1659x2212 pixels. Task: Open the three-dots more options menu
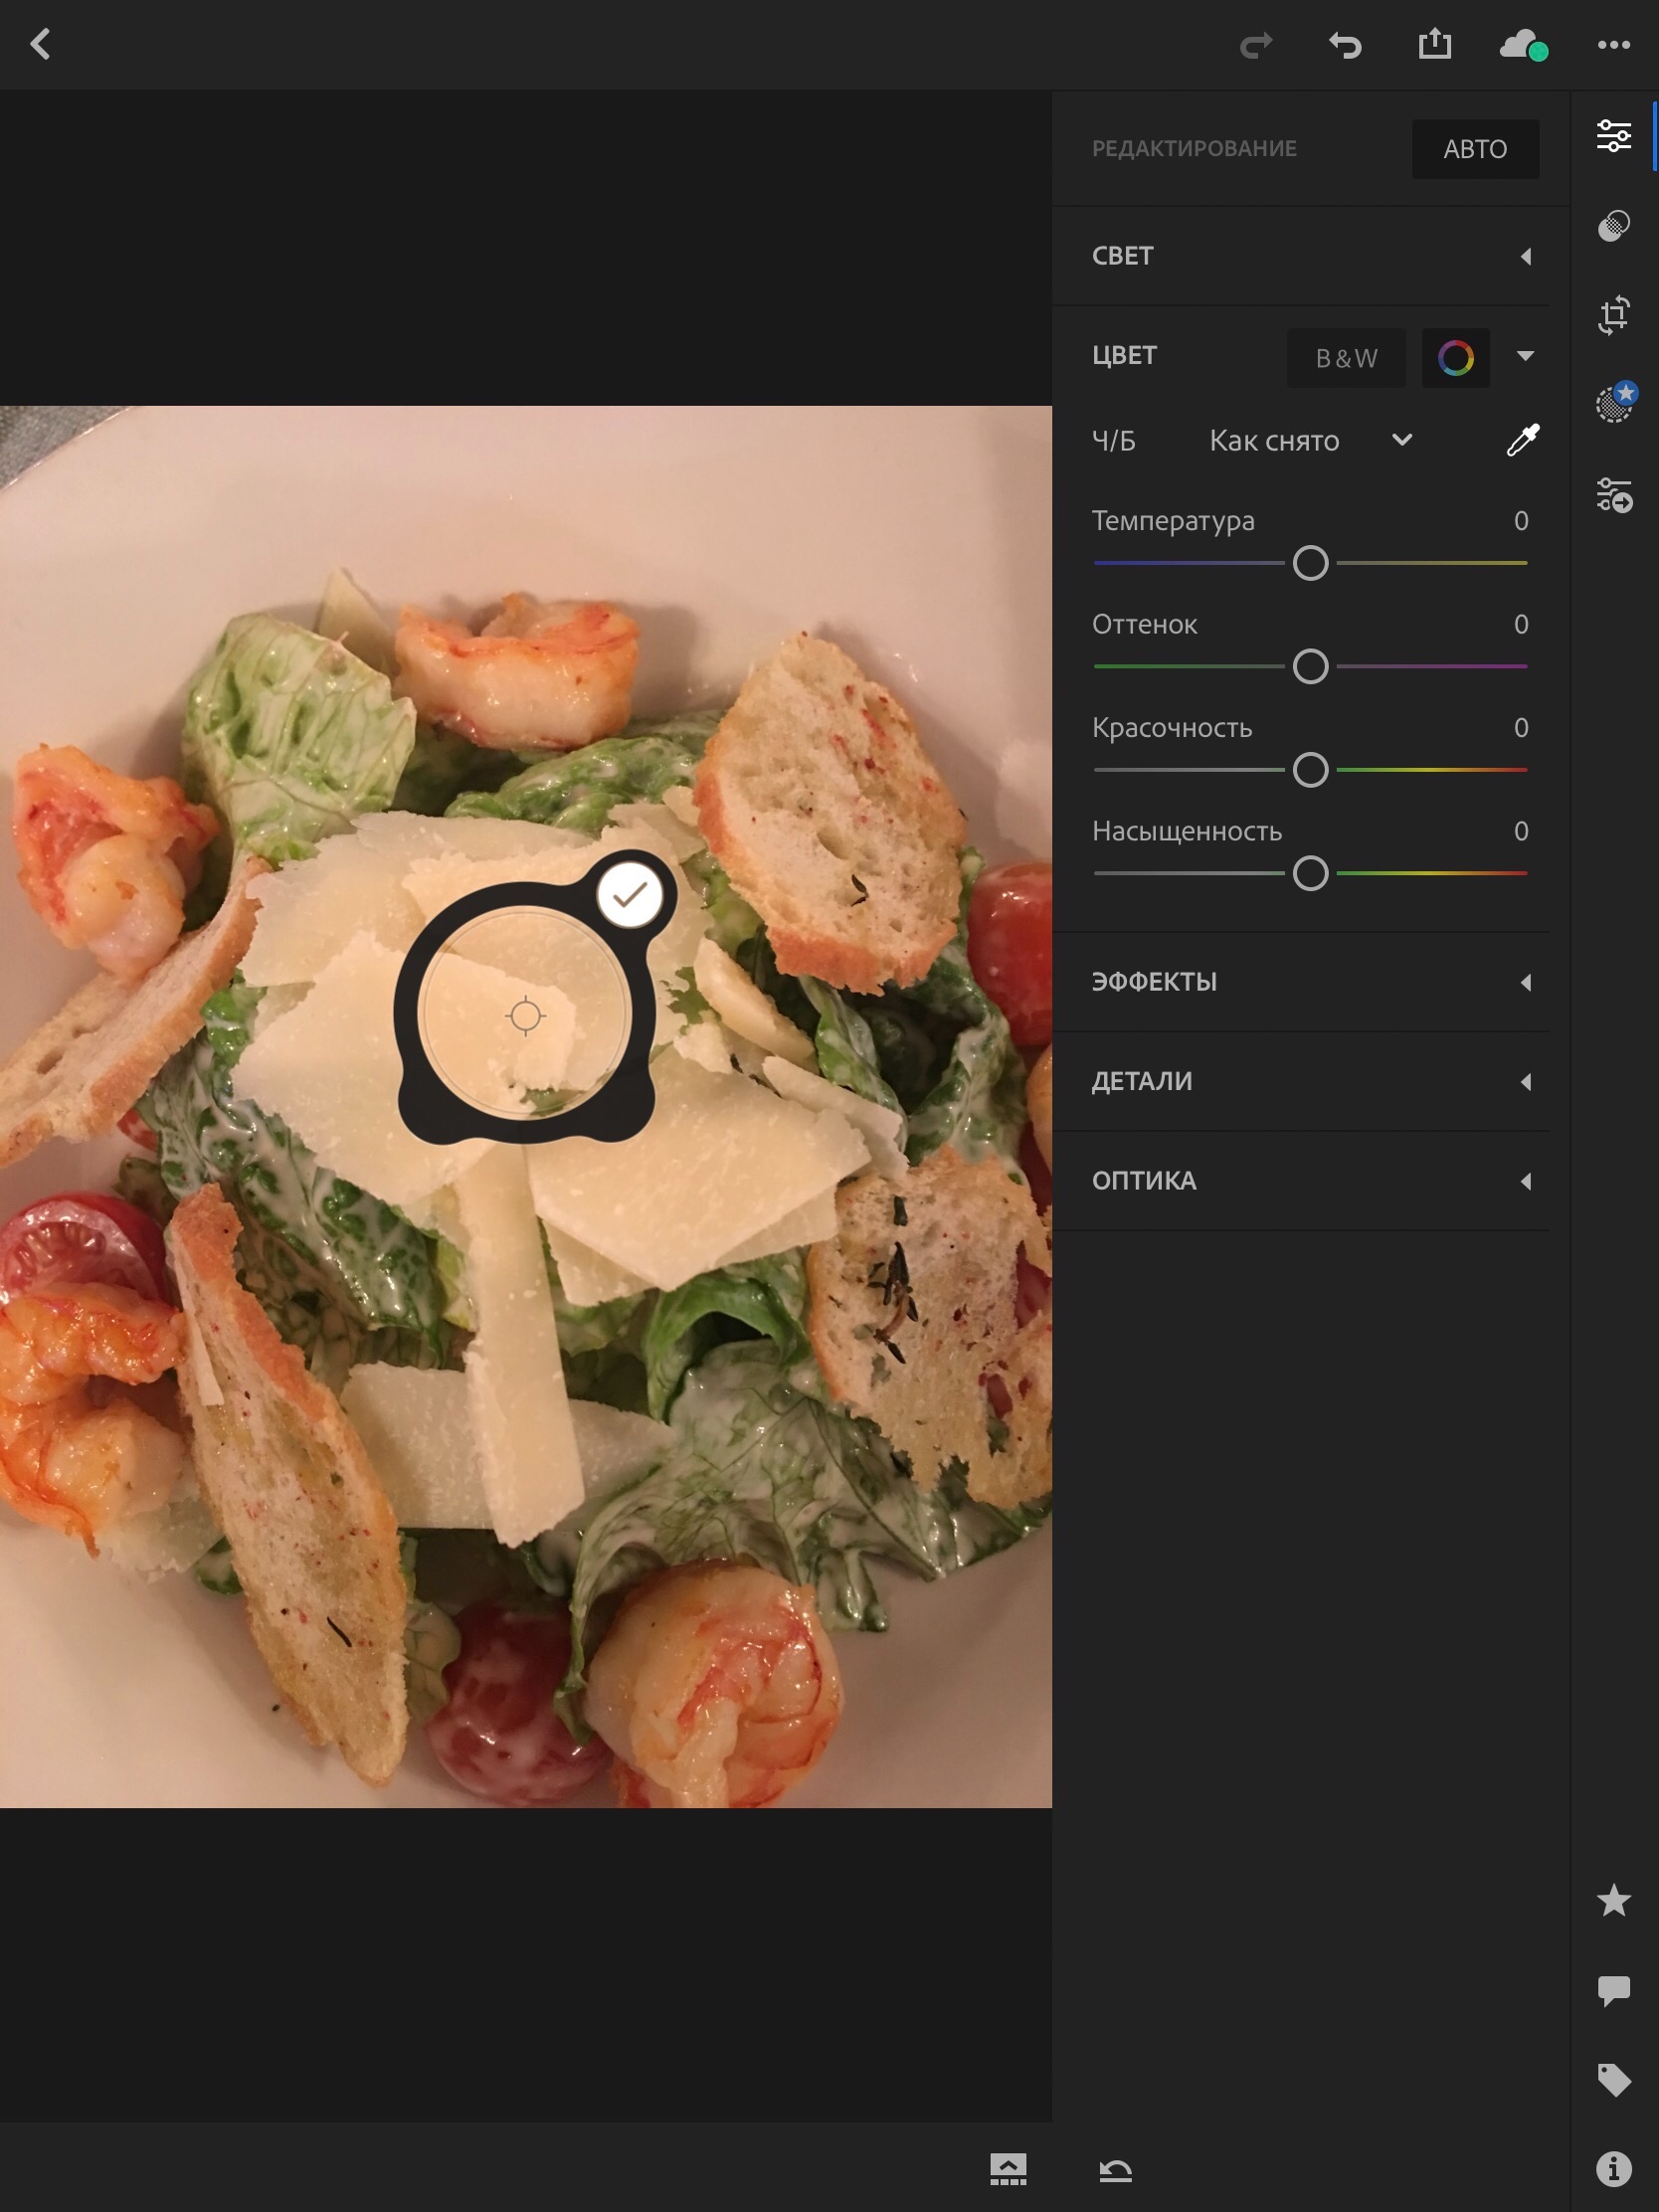click(x=1613, y=45)
